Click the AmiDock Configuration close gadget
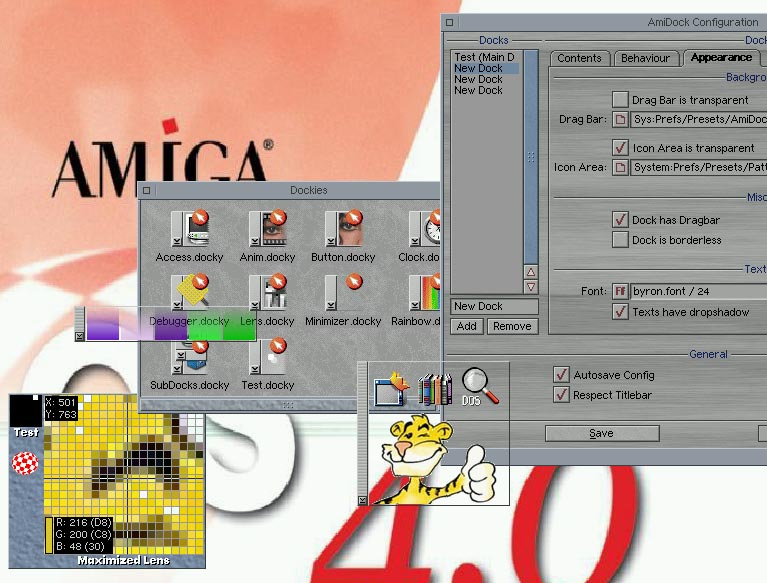 click(x=450, y=22)
